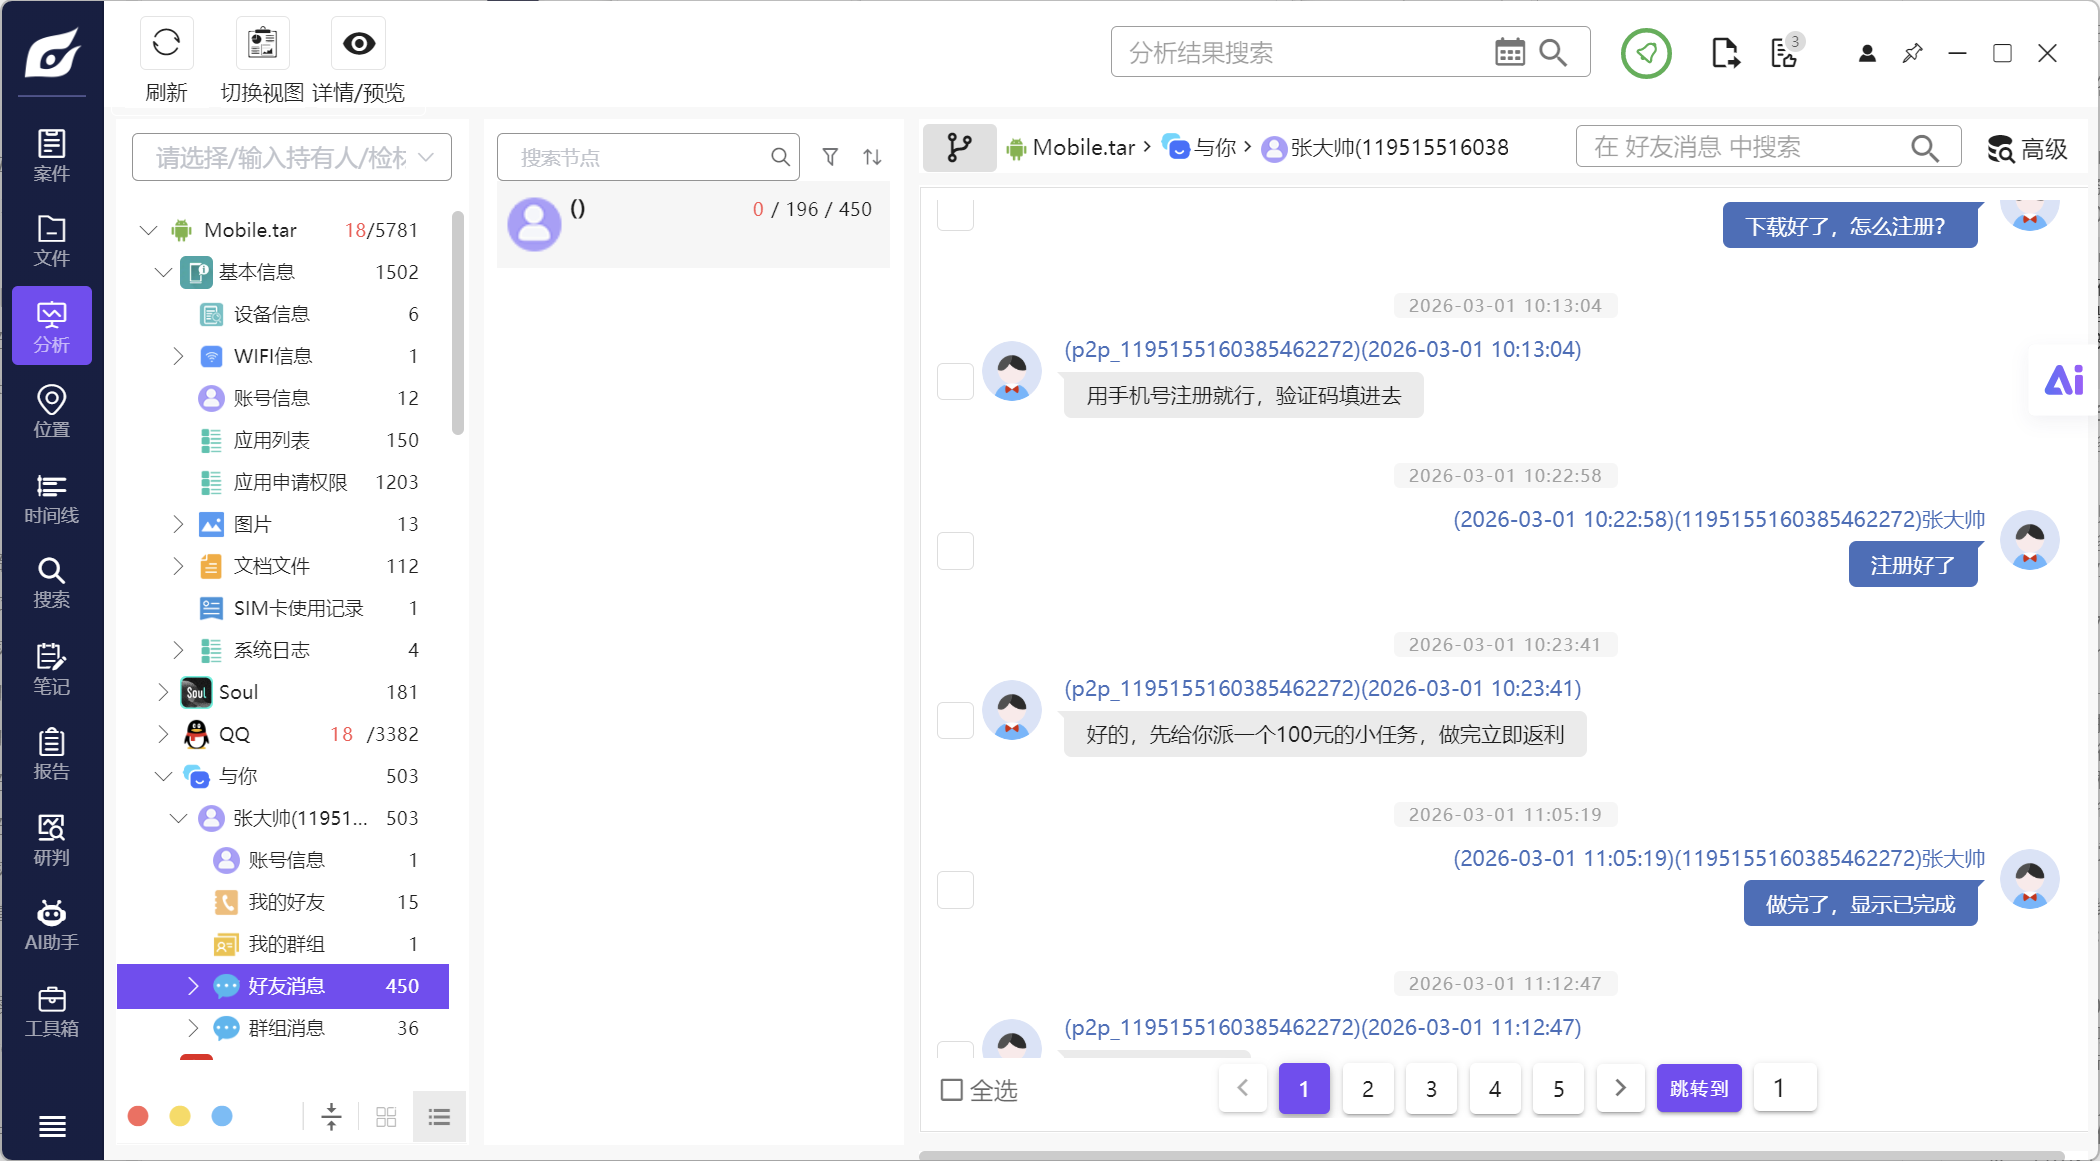Screen dimensions: 2100x1161
Task: Select the contact entry with () avatar
Action: click(693, 225)
